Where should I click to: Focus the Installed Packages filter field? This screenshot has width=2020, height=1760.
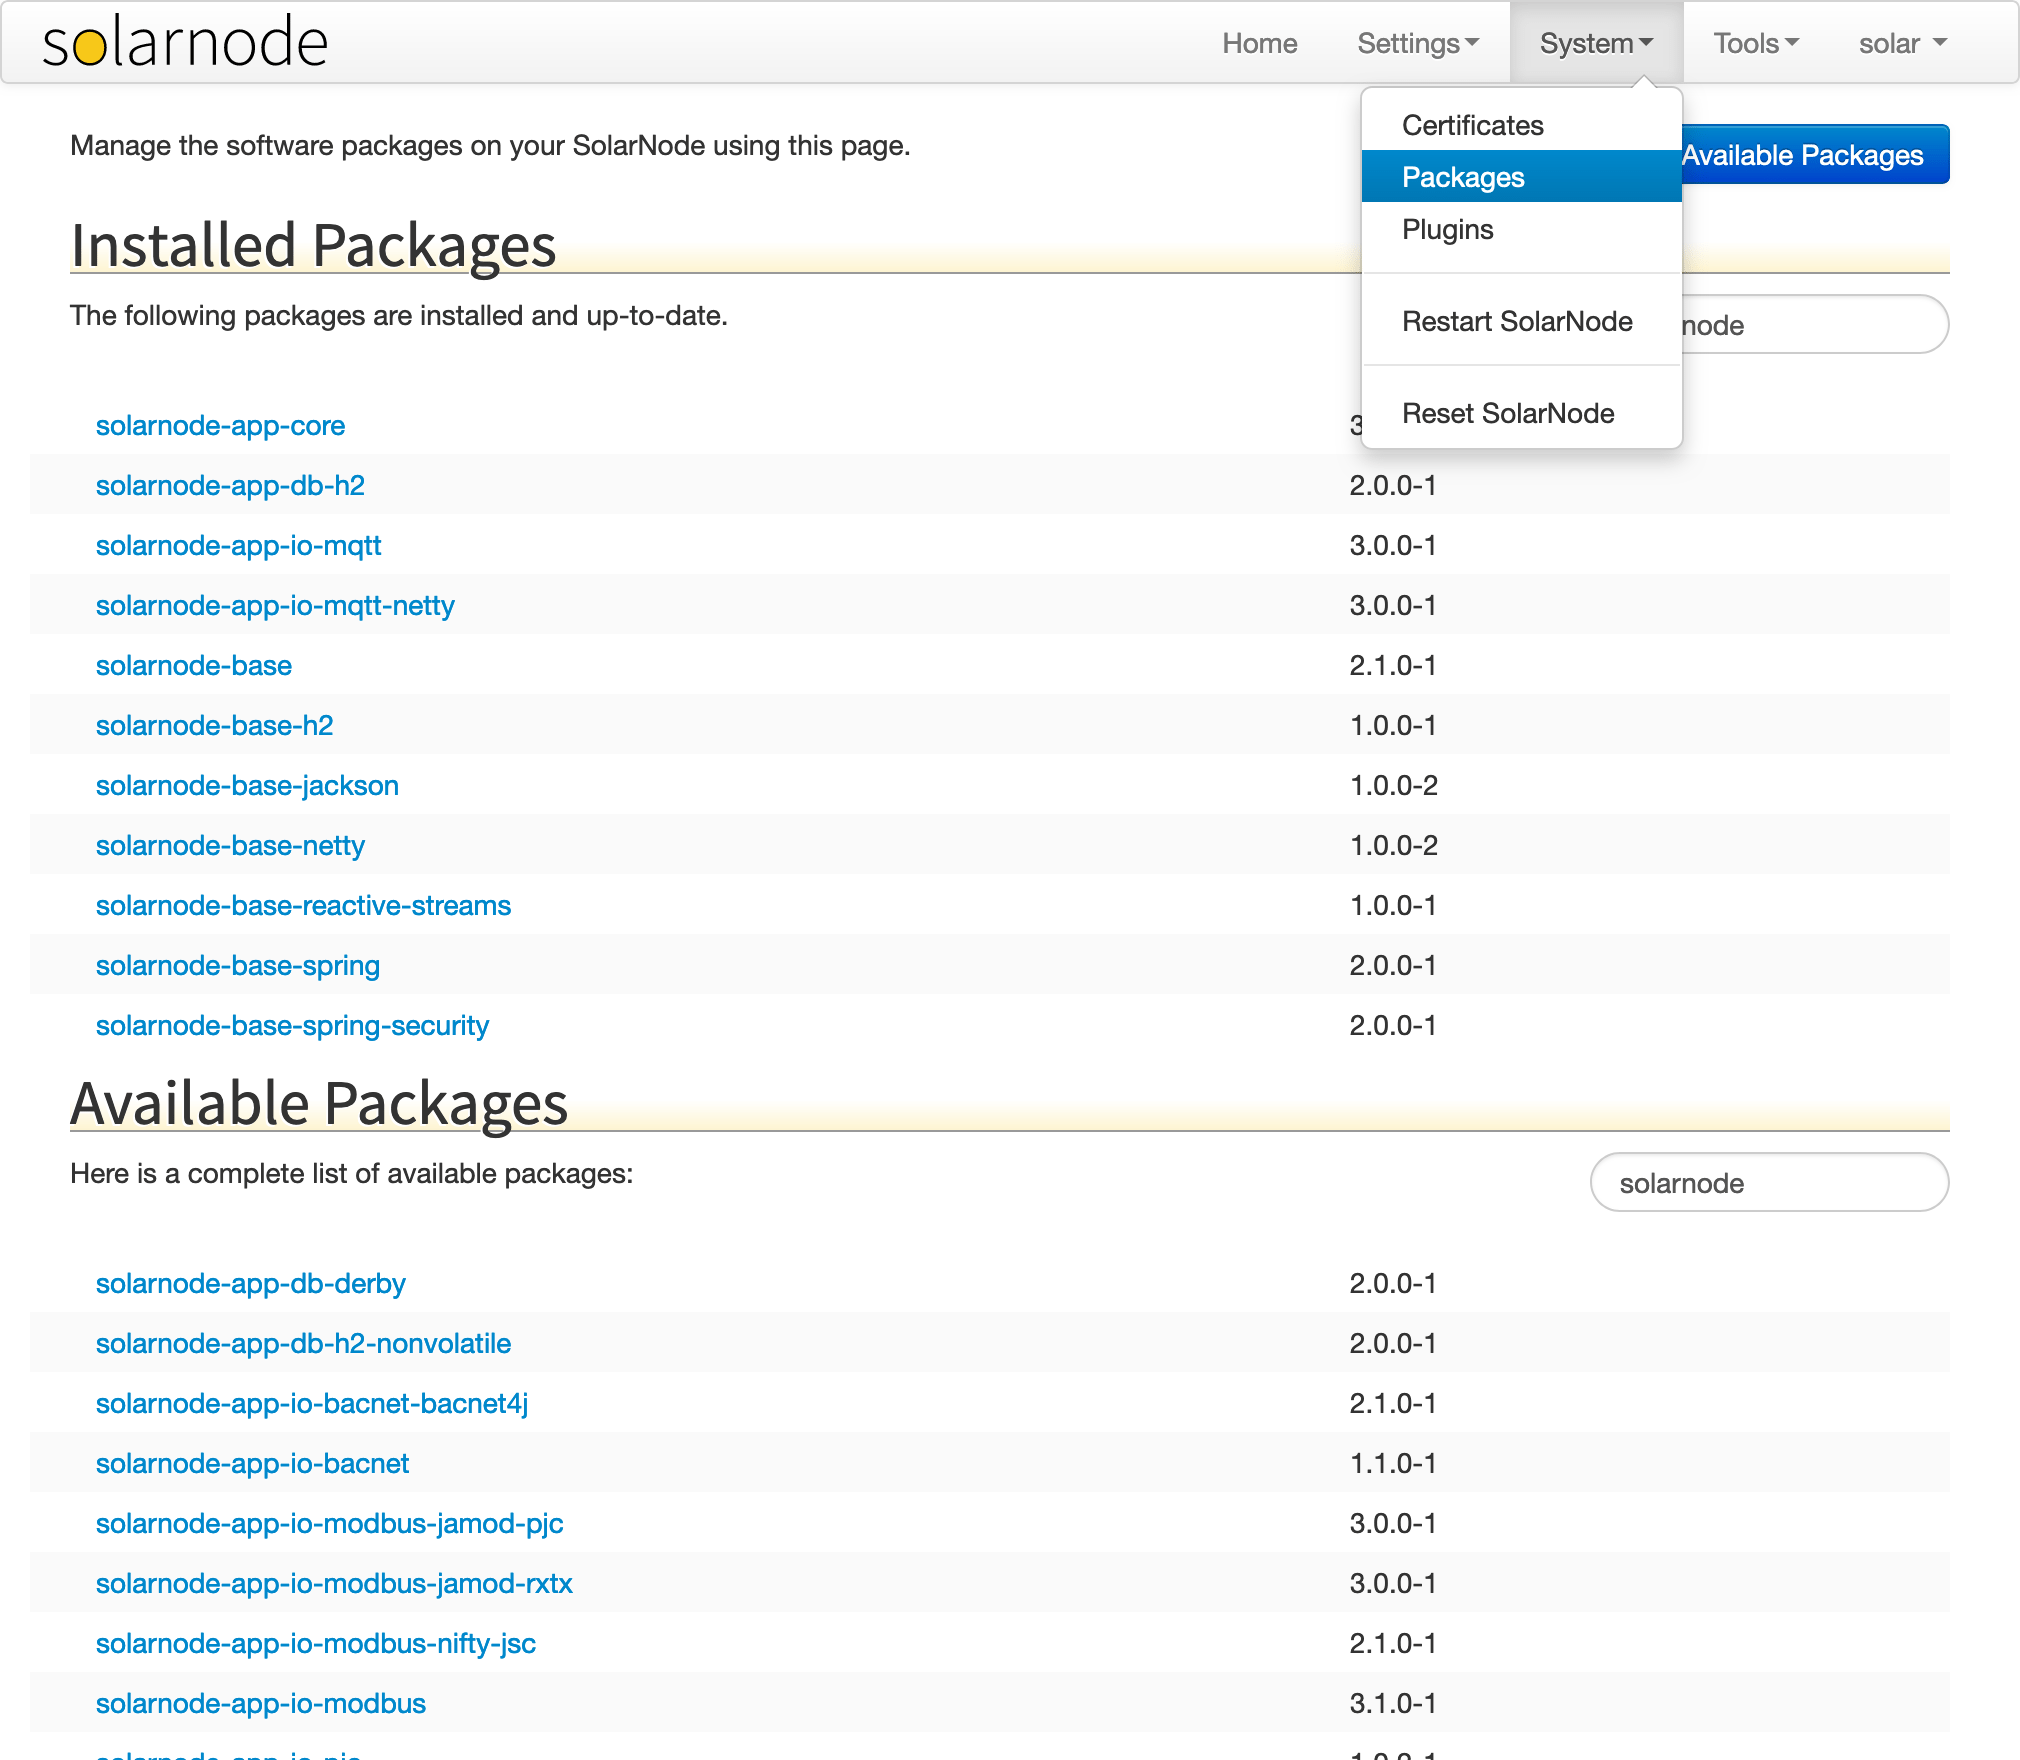click(x=1814, y=325)
